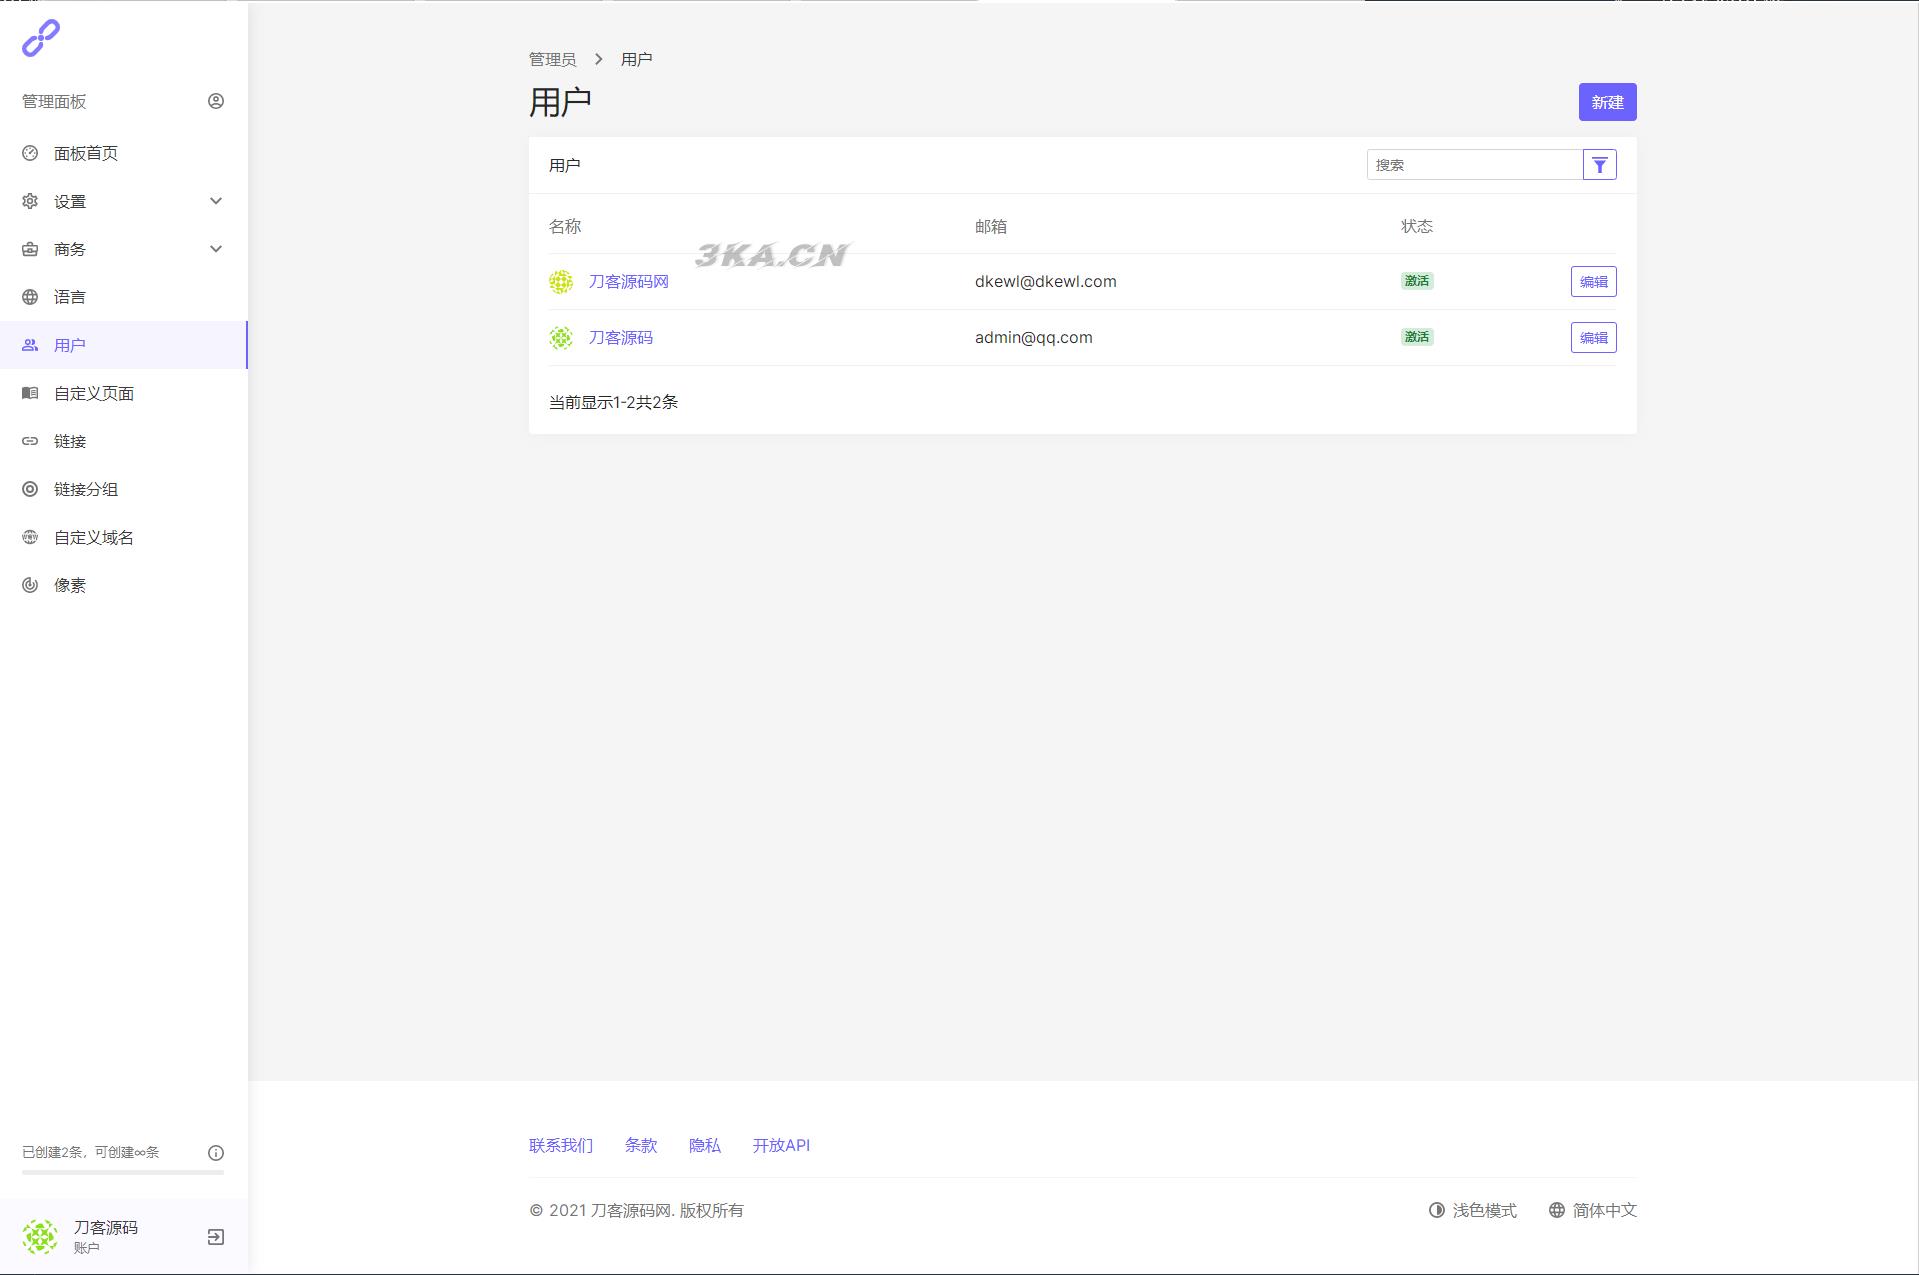
Task: Click the info icon beside 已创建2条
Action: [x=216, y=1153]
